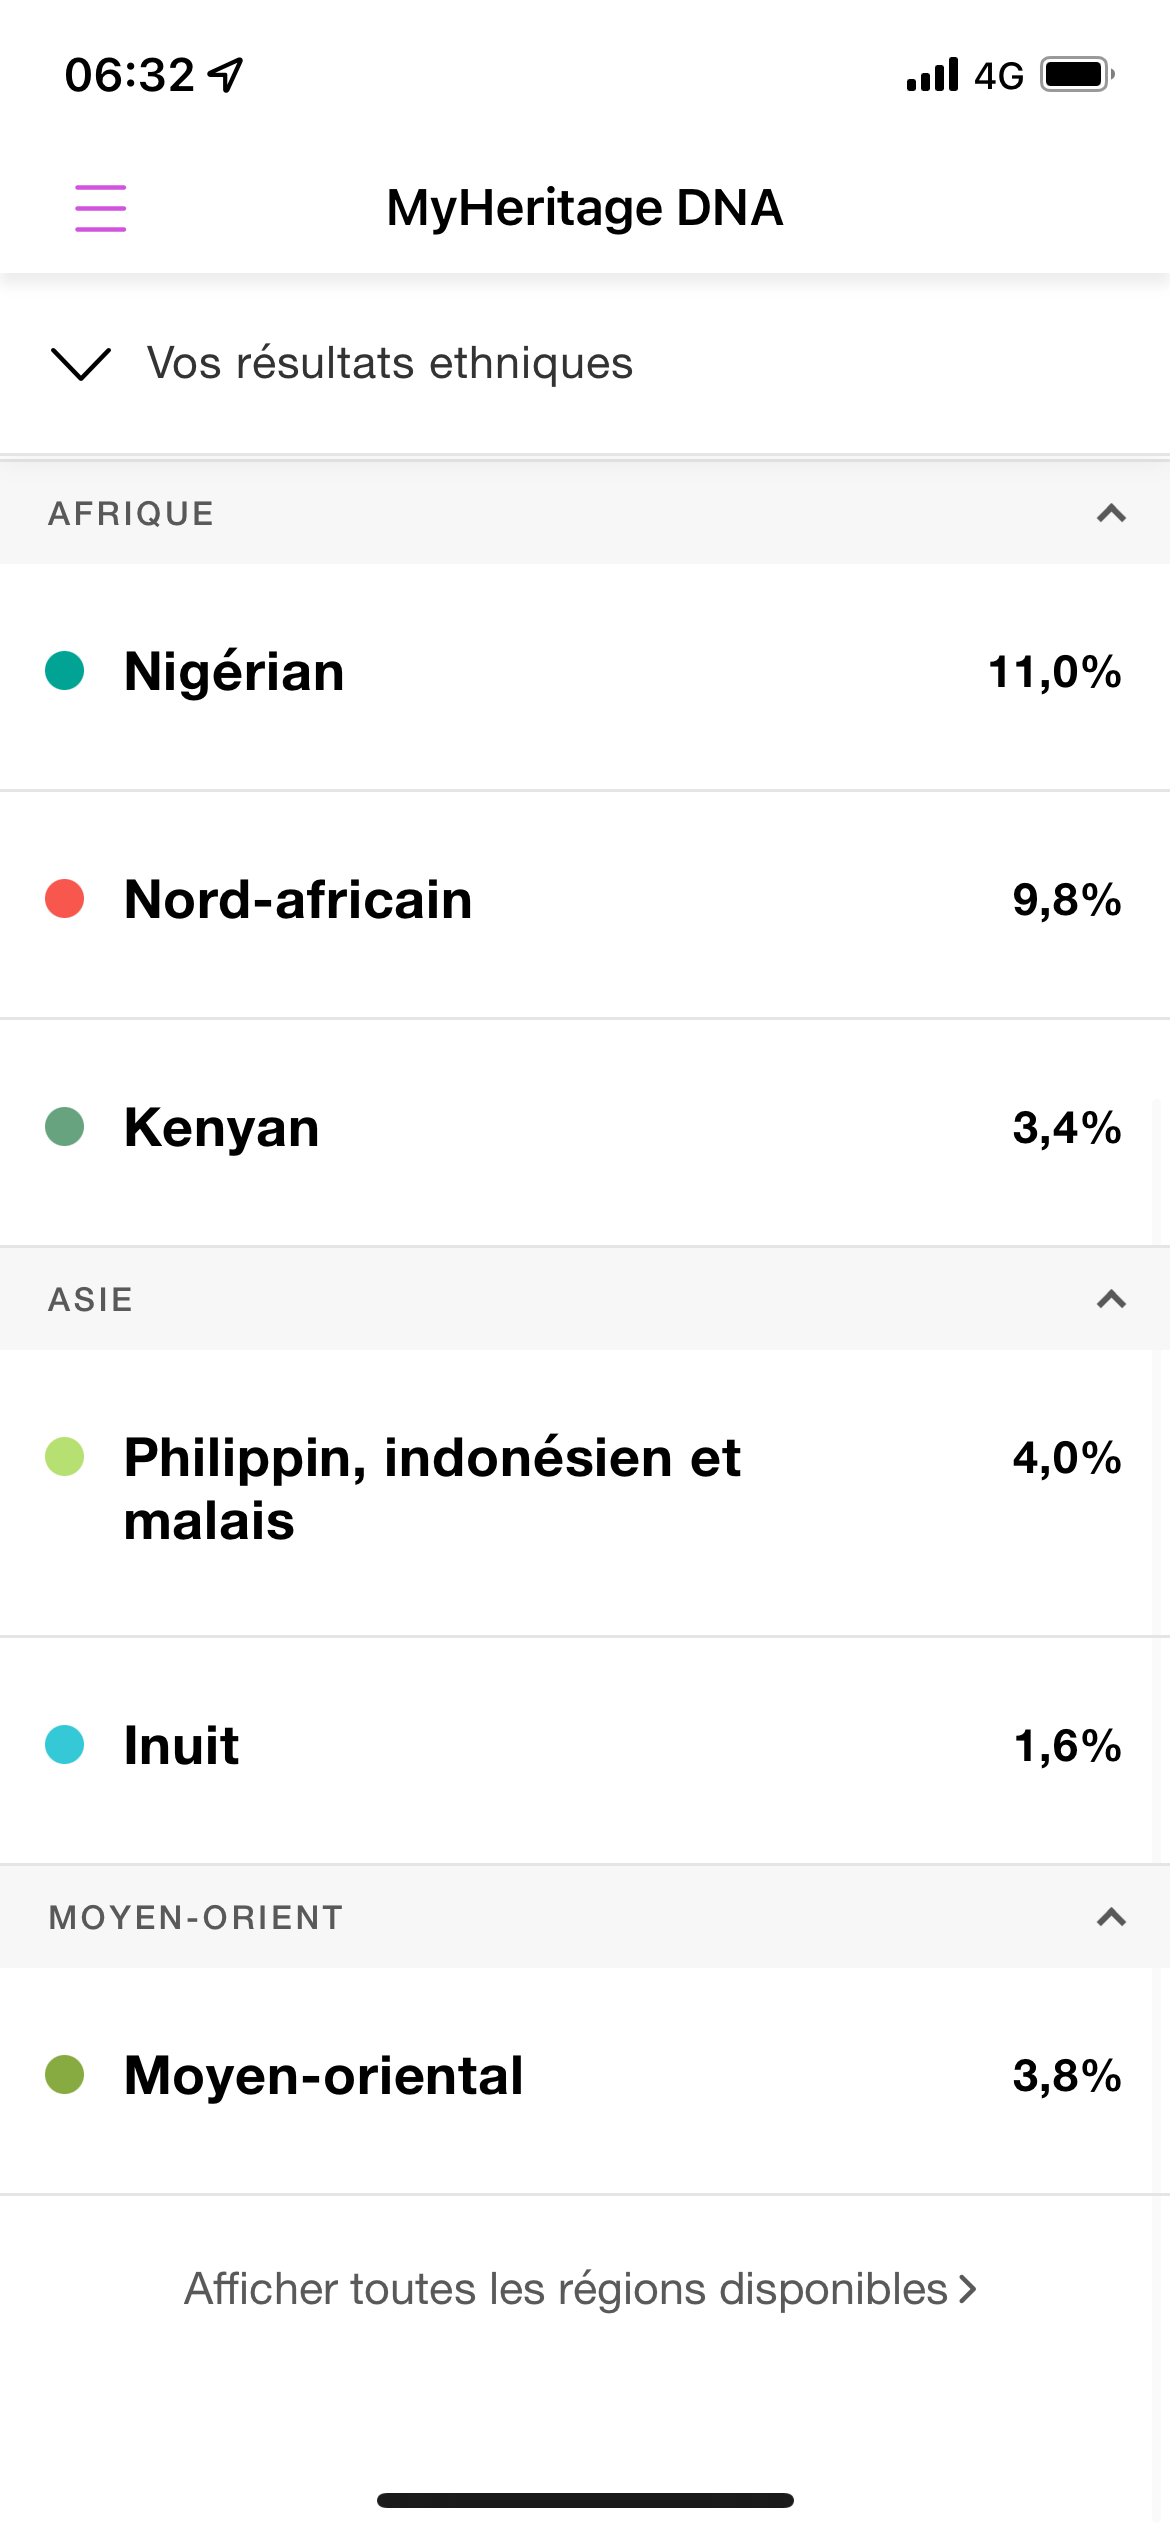Tap the location arrow status icon
This screenshot has width=1170, height=2532.
pyautogui.click(x=226, y=74)
